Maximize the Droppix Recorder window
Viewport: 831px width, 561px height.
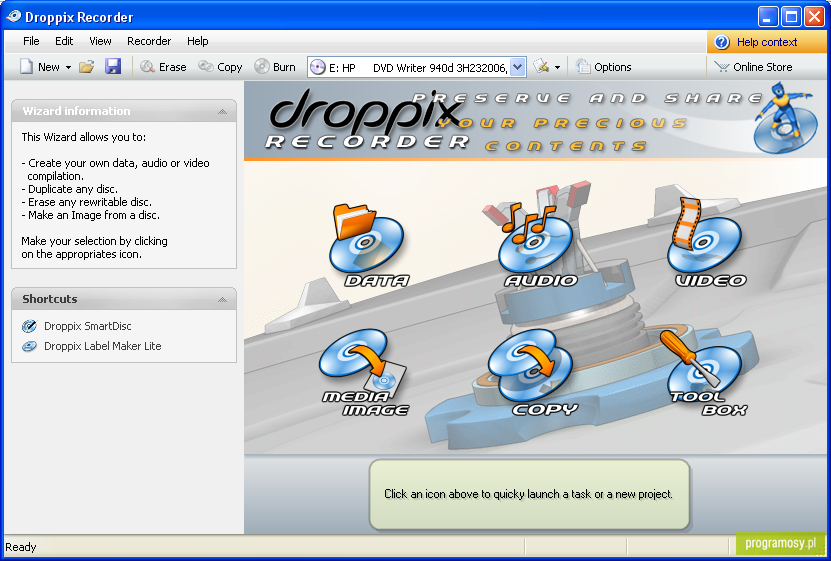tap(791, 17)
